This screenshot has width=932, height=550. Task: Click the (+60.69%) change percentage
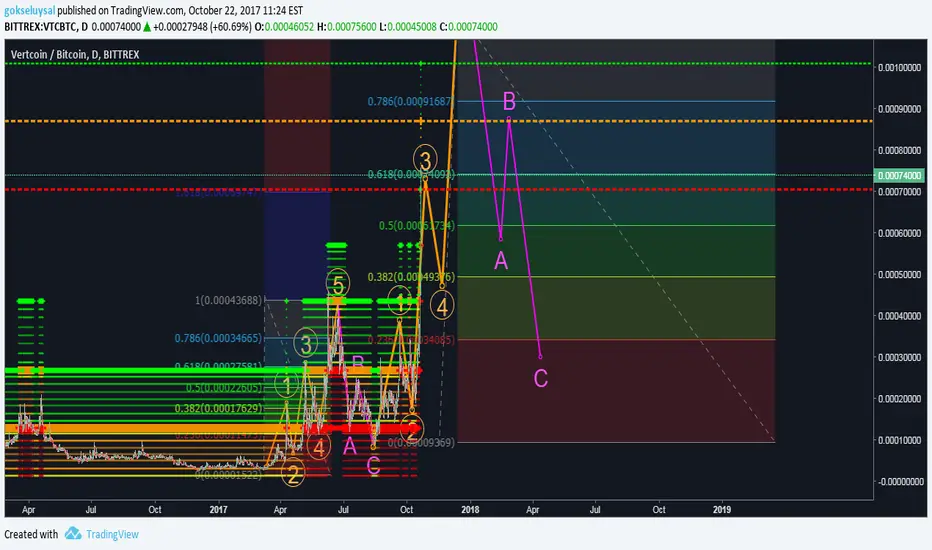pyautogui.click(x=231, y=27)
